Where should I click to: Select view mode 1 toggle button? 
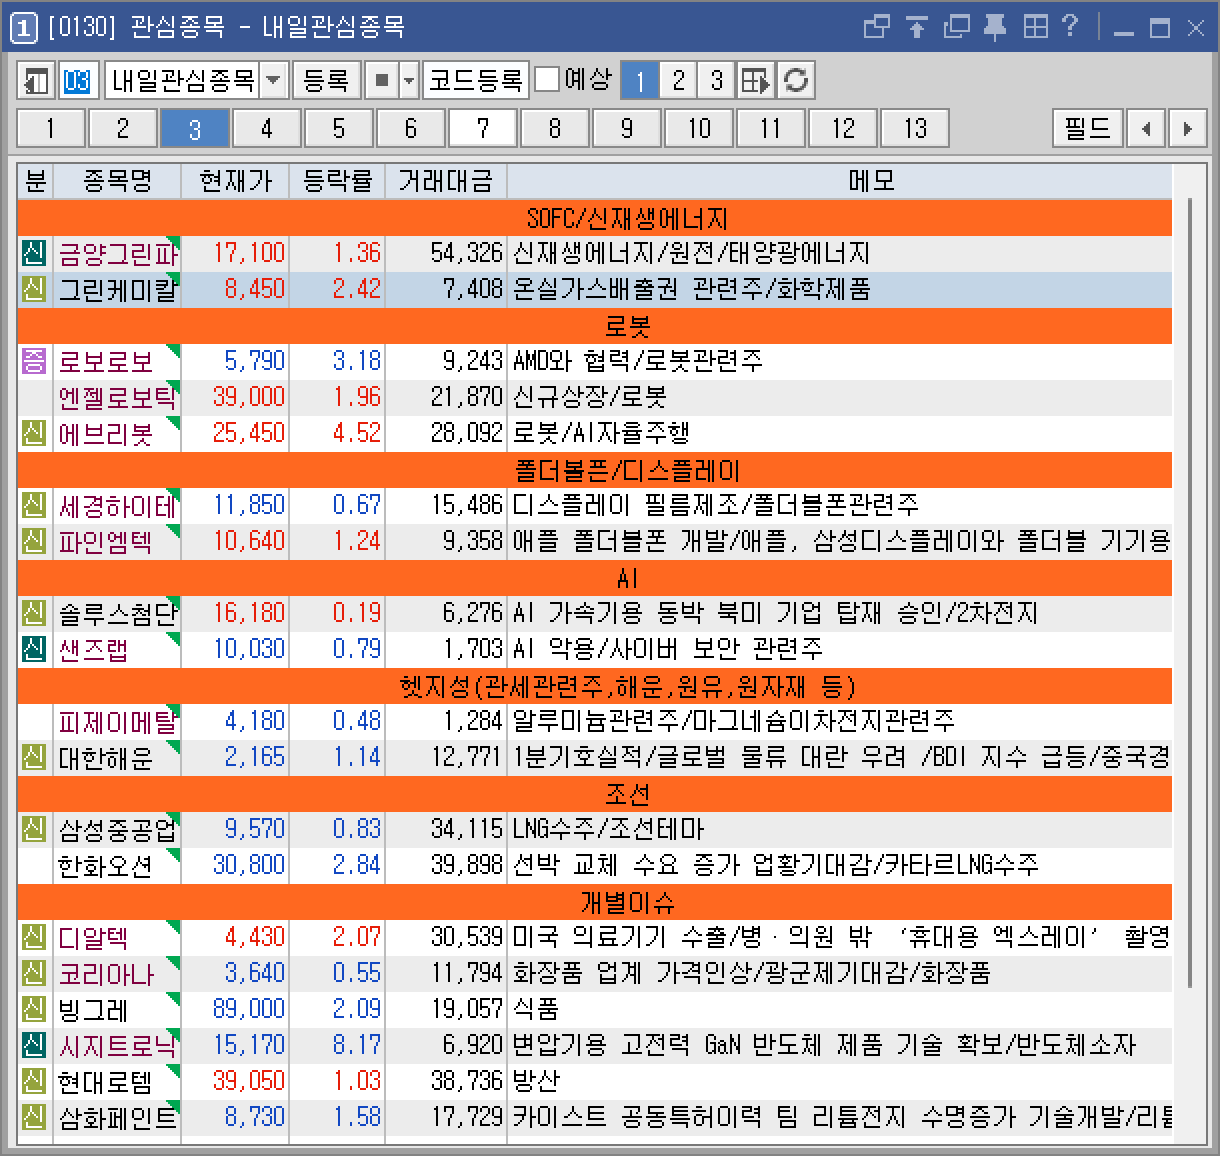(640, 80)
